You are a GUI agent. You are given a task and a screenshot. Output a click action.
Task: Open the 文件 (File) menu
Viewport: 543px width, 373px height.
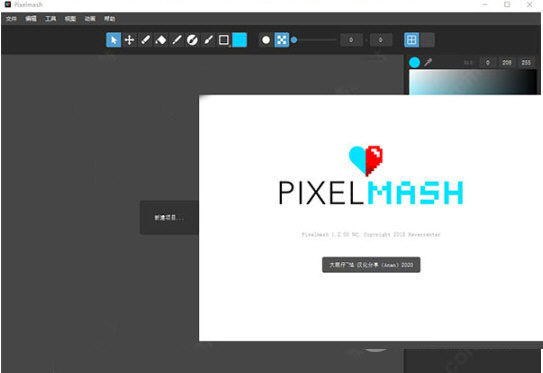pyautogui.click(x=11, y=19)
